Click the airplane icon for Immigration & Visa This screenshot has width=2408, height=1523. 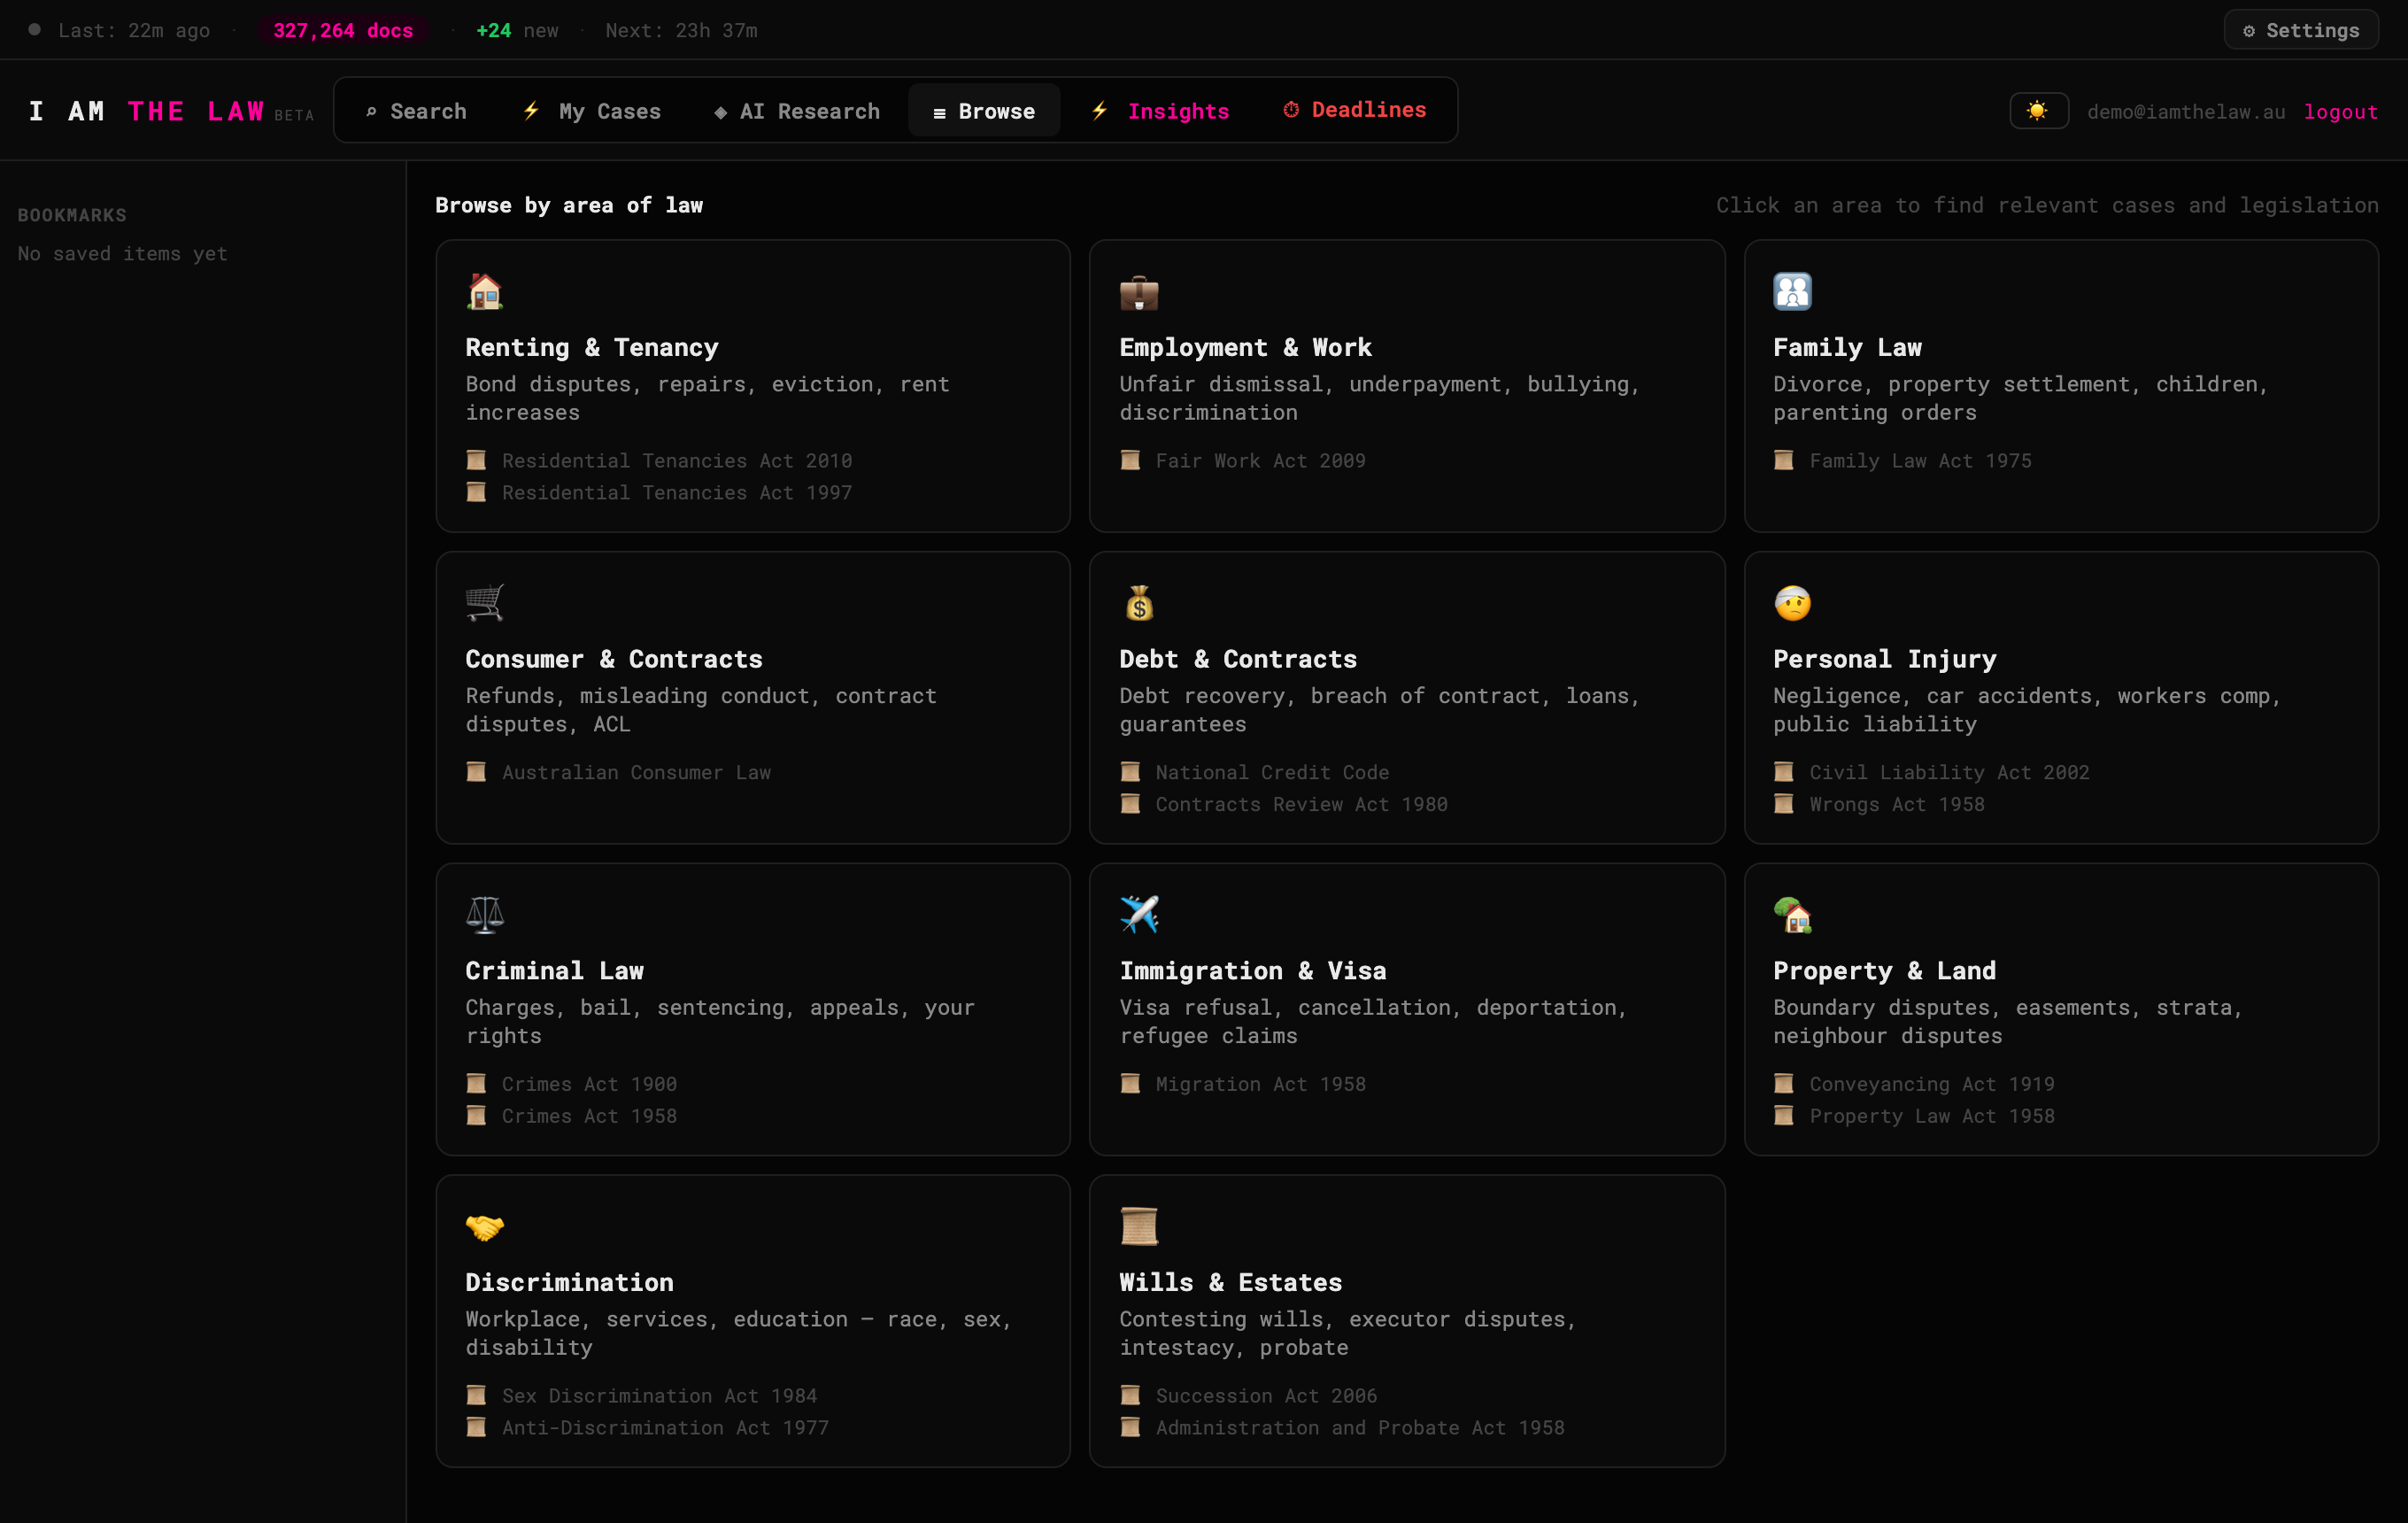point(1139,914)
